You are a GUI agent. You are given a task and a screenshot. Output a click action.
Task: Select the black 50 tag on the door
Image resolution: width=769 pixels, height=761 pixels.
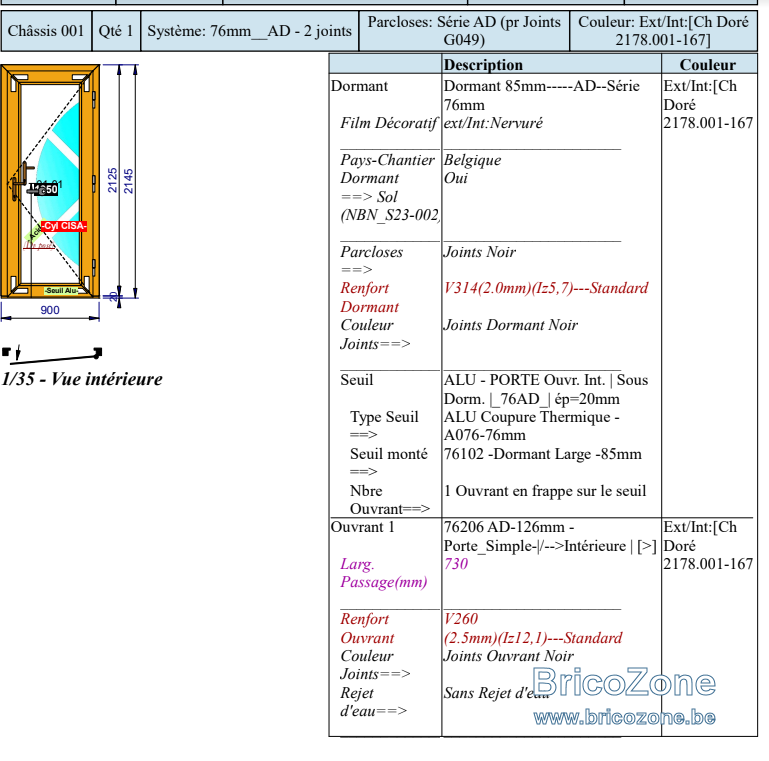tap(47, 190)
